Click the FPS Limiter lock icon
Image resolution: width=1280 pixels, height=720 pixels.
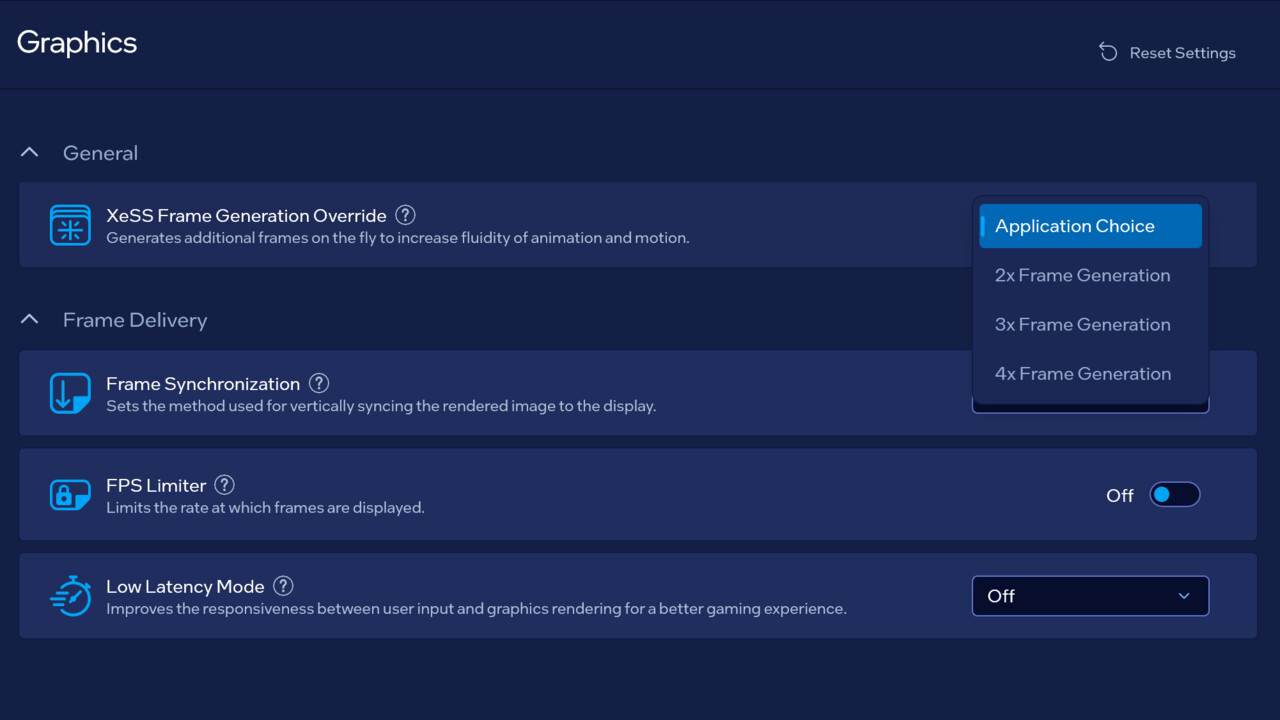pos(70,495)
